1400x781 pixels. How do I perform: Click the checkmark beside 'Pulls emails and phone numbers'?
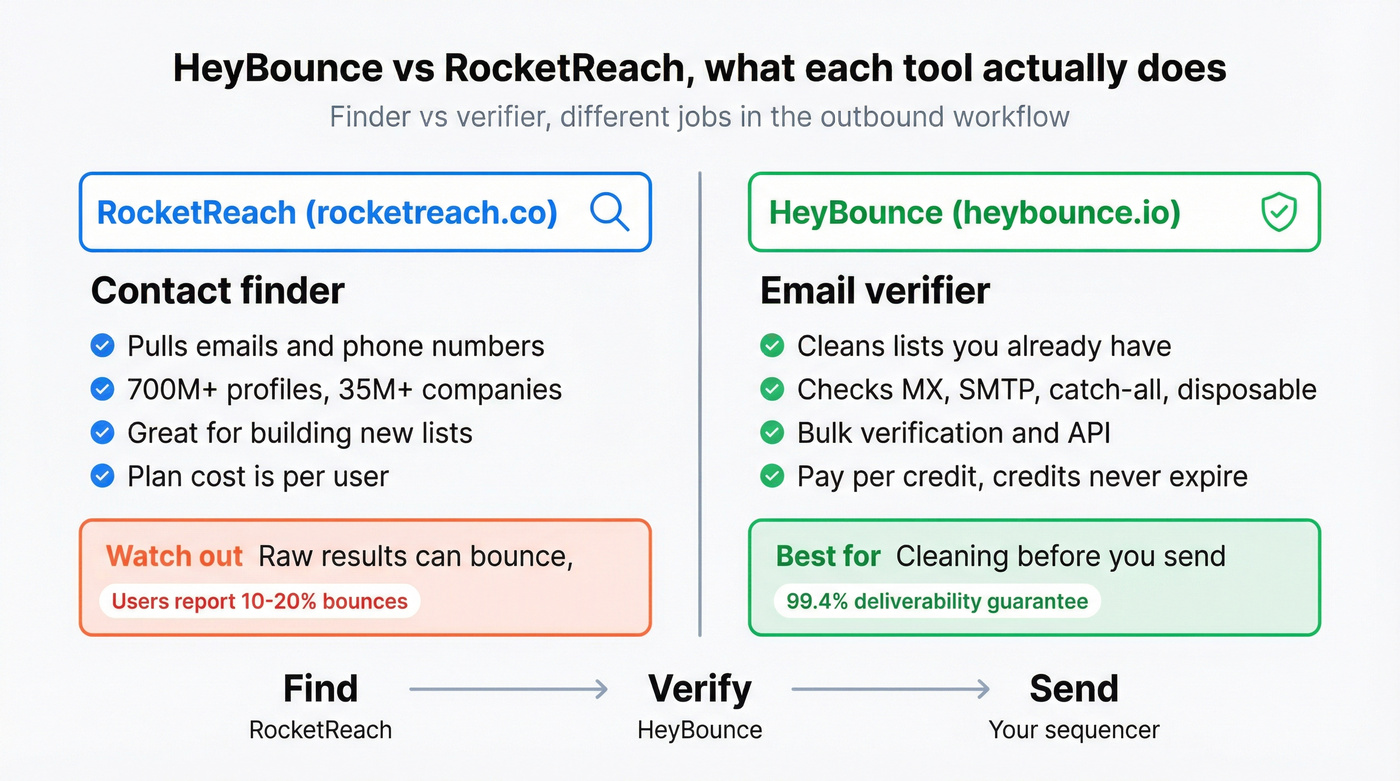[102, 345]
